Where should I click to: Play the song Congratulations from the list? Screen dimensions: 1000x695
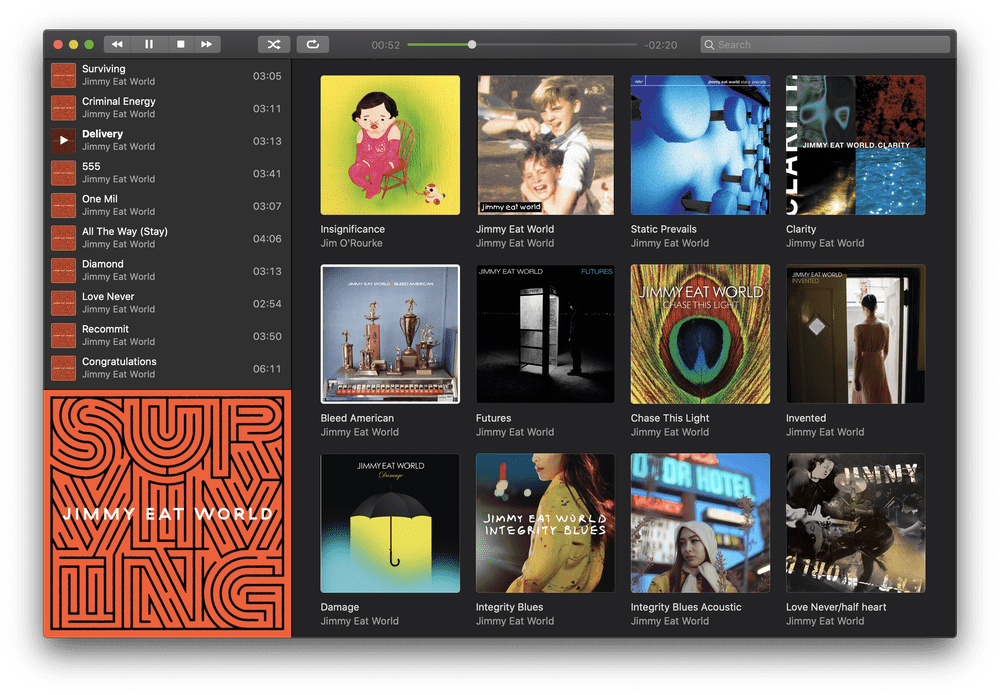pyautogui.click(x=168, y=368)
